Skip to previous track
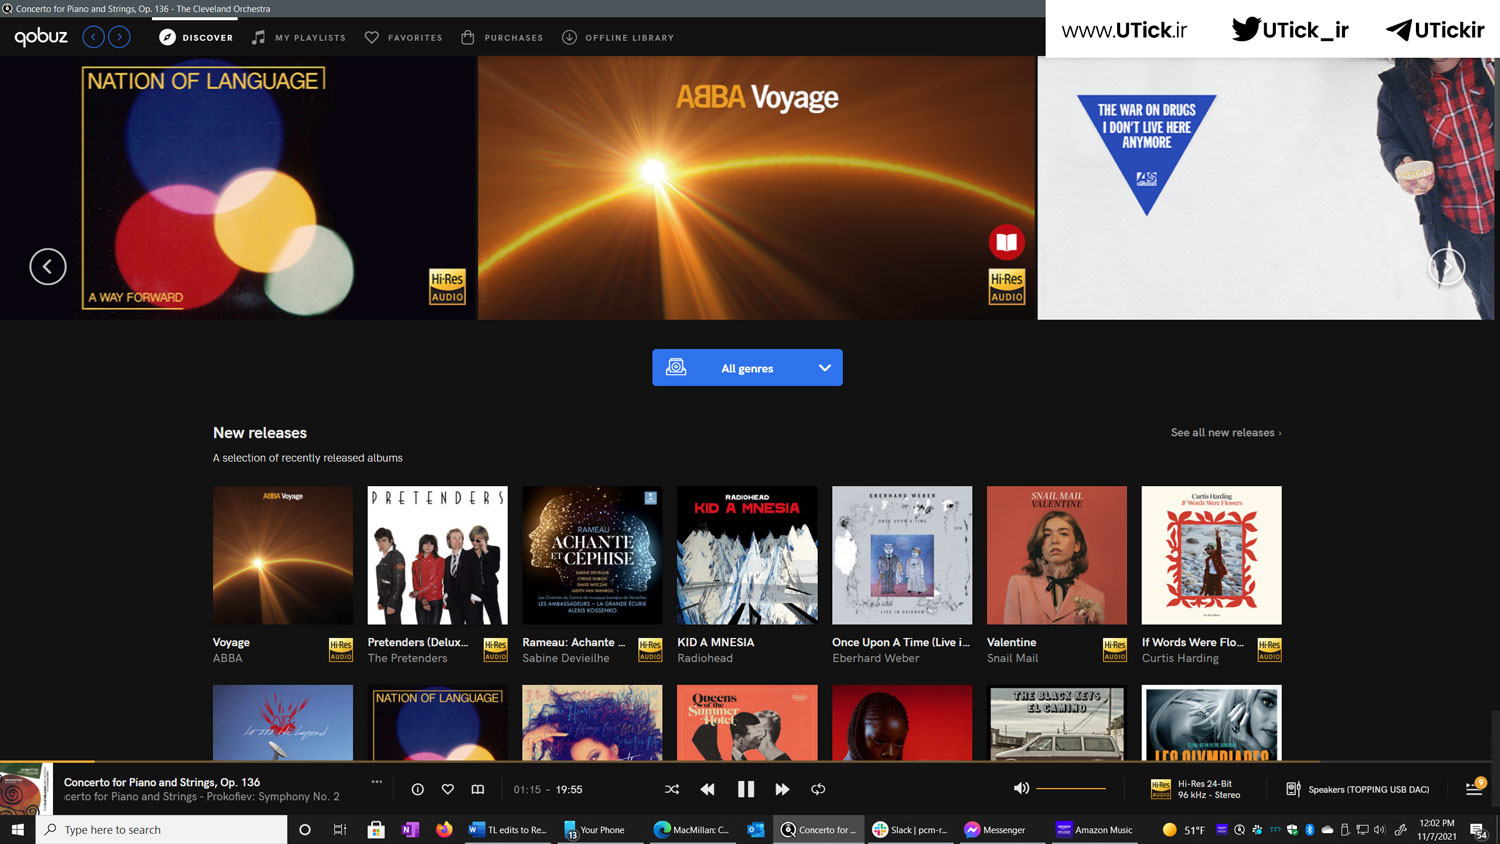1500x844 pixels. click(x=707, y=789)
